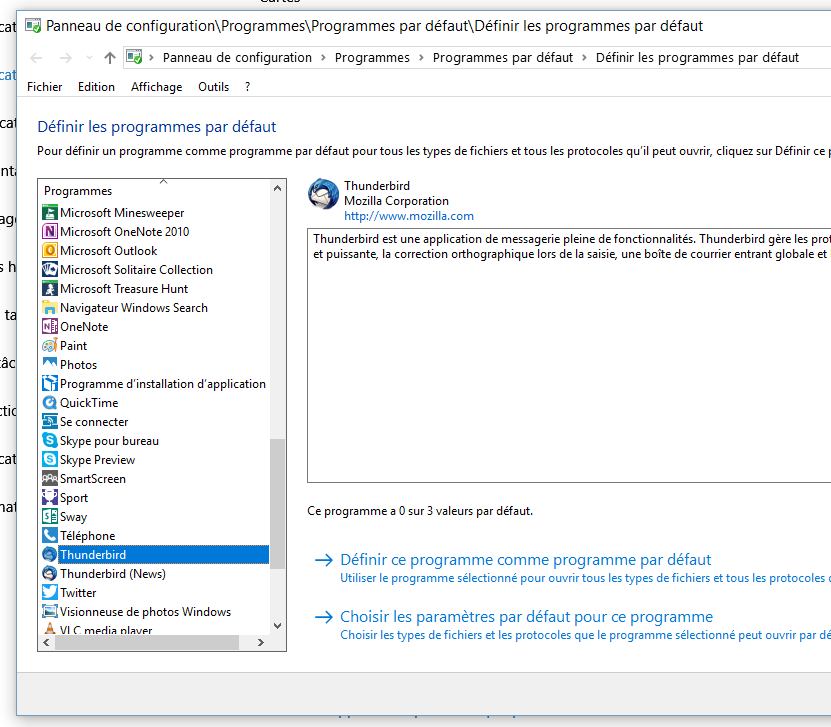831x727 pixels.
Task: Go up one level with up arrow
Action: pos(110,58)
